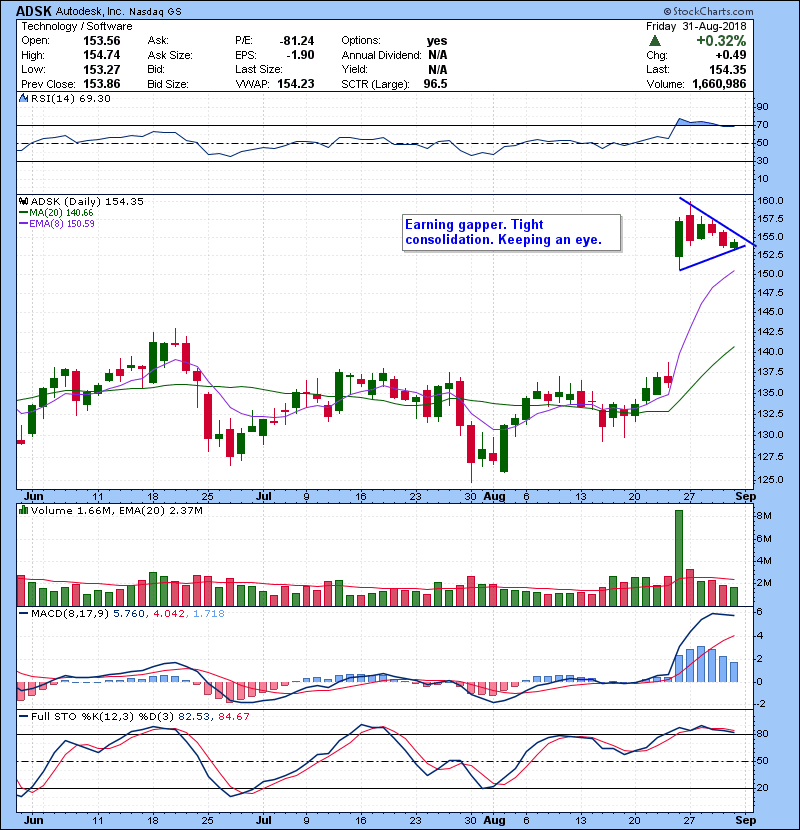Click the Earning gapper annotation box
Screen dimensions: 800x830
(x=511, y=232)
